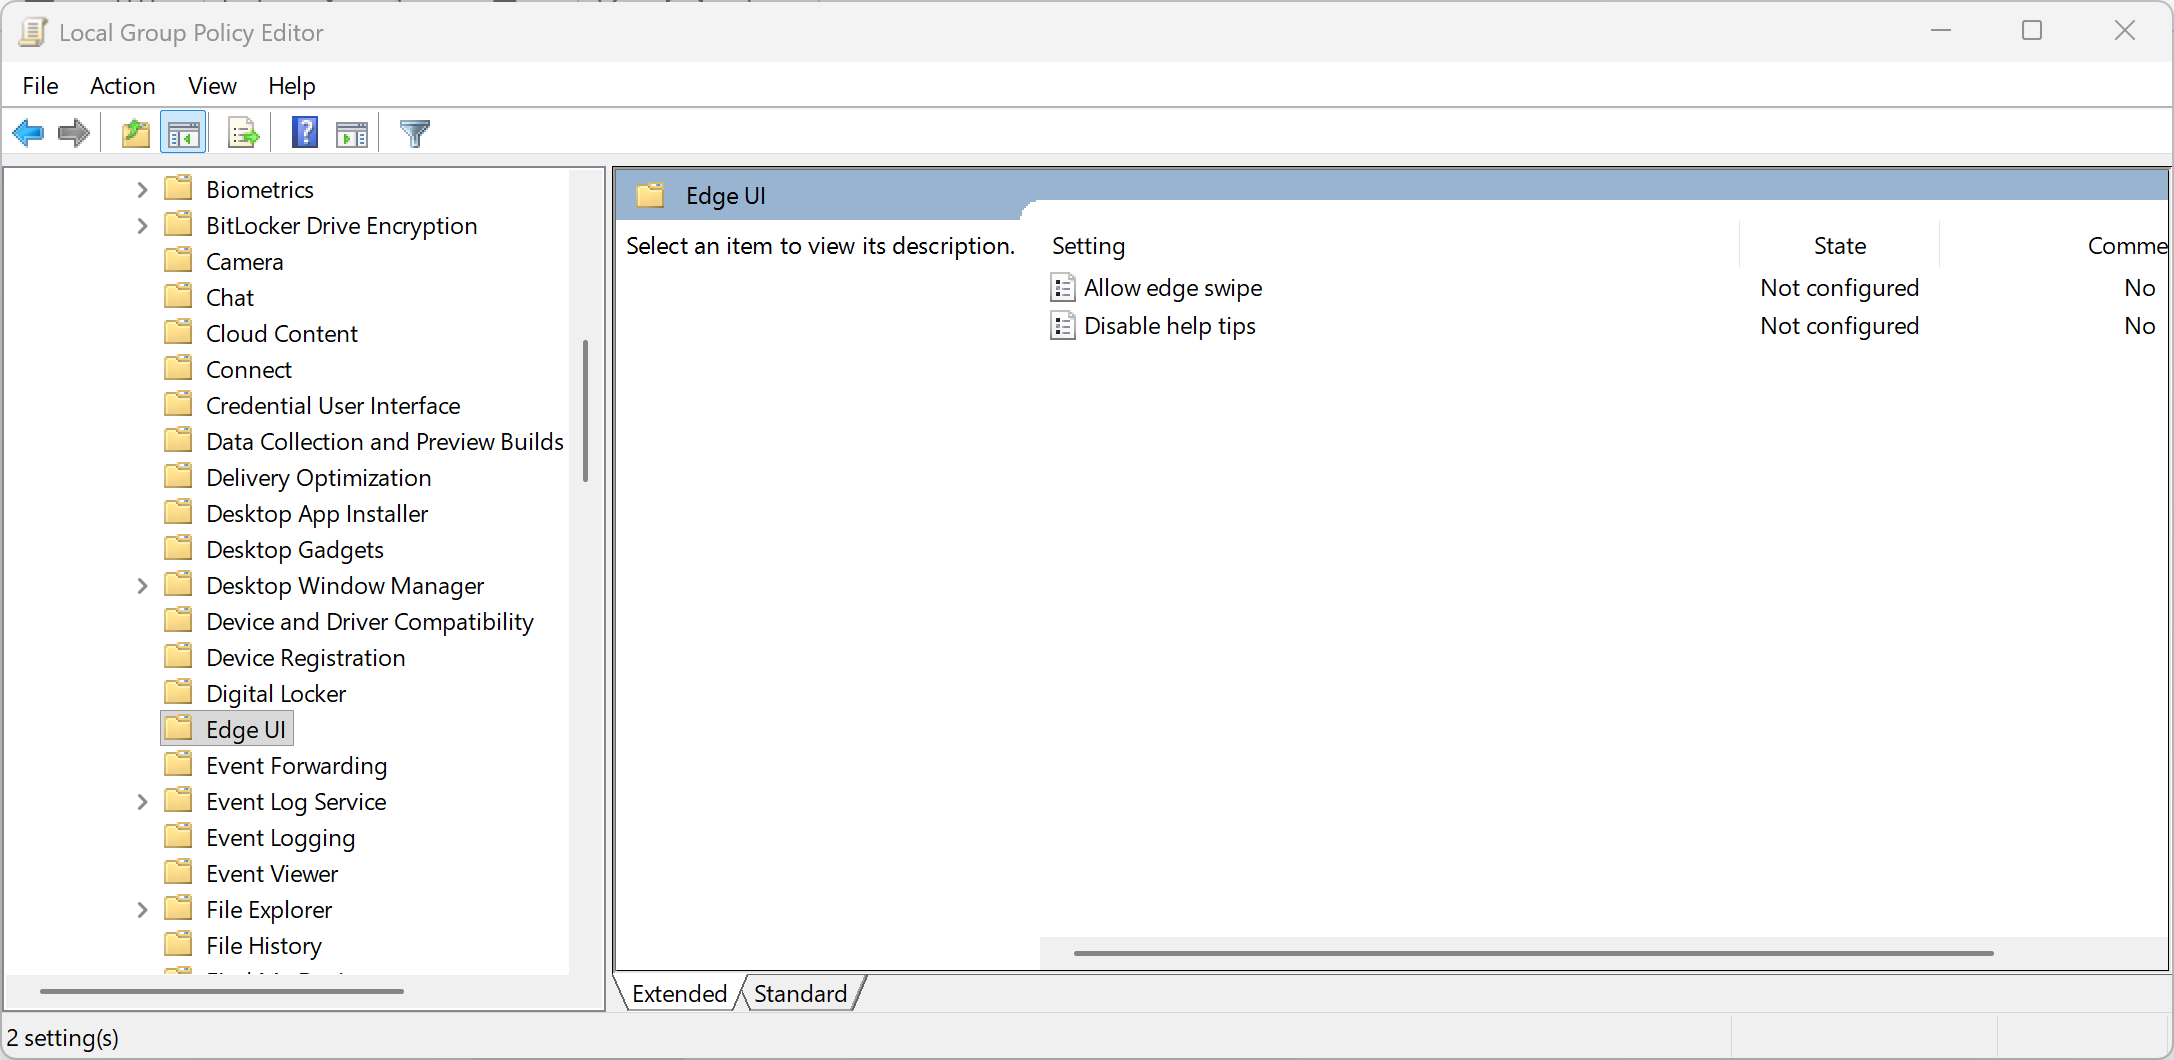The height and width of the screenshot is (1060, 2174).
Task: Click the settings list horizontal scrollbar
Action: [1533, 953]
